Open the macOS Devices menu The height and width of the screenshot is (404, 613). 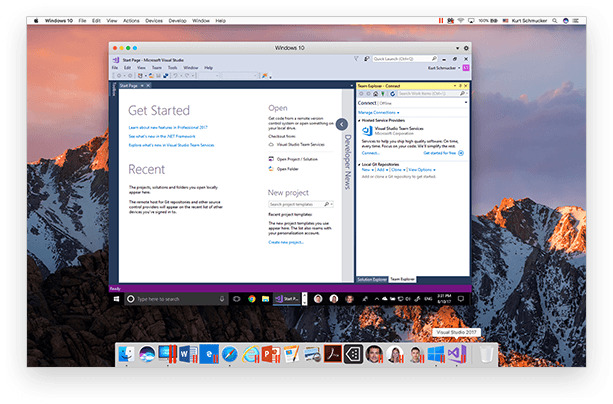coord(154,21)
